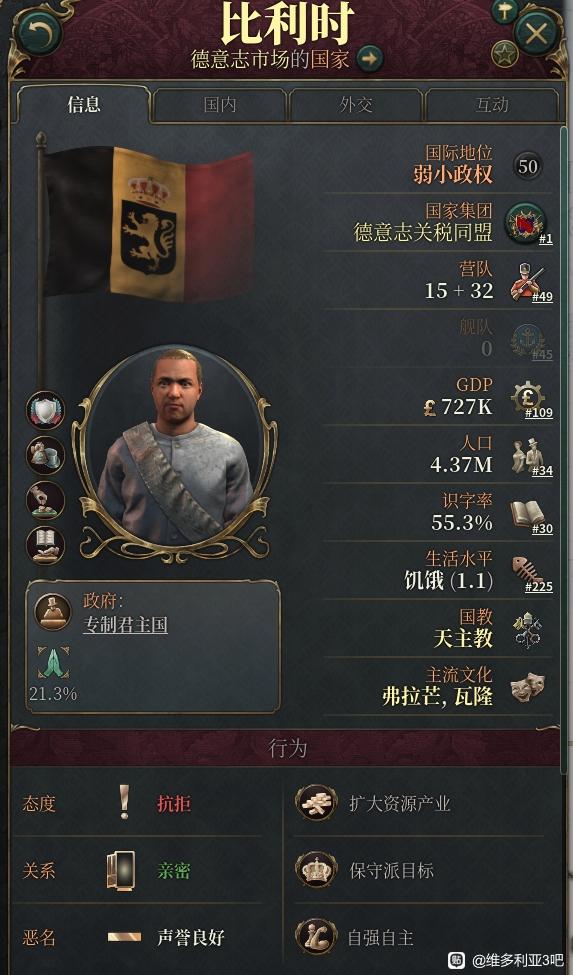Click the literacy book icon
This screenshot has width=573, height=975.
coord(528,514)
